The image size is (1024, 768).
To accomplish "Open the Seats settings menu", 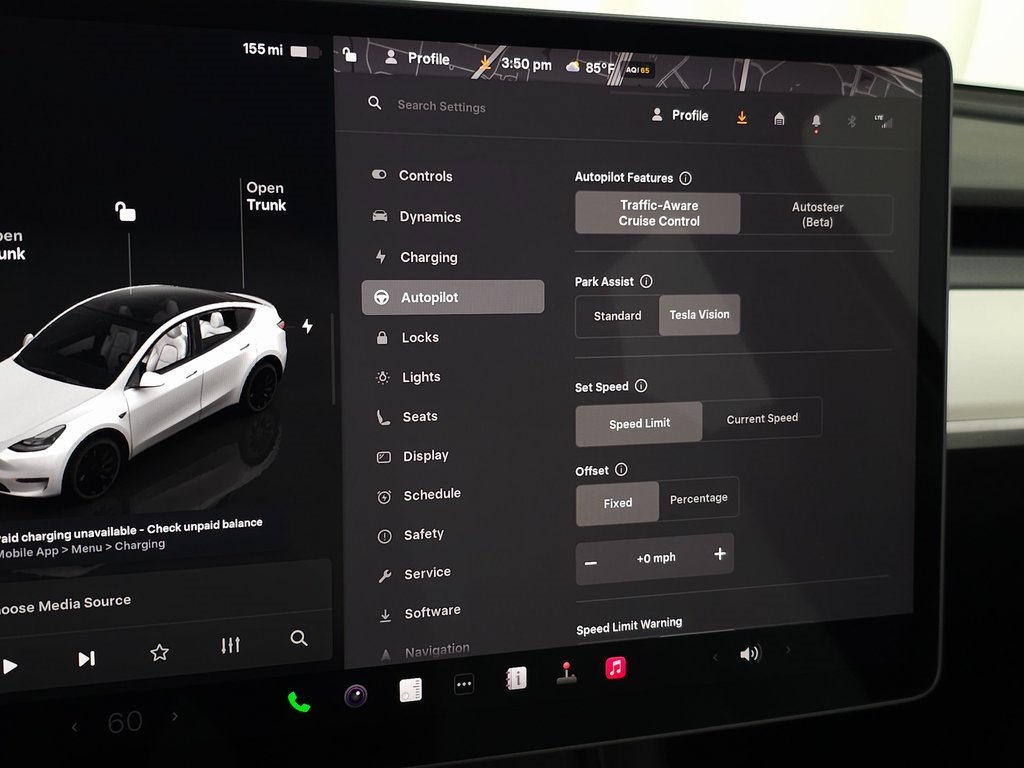I will (x=408, y=417).
